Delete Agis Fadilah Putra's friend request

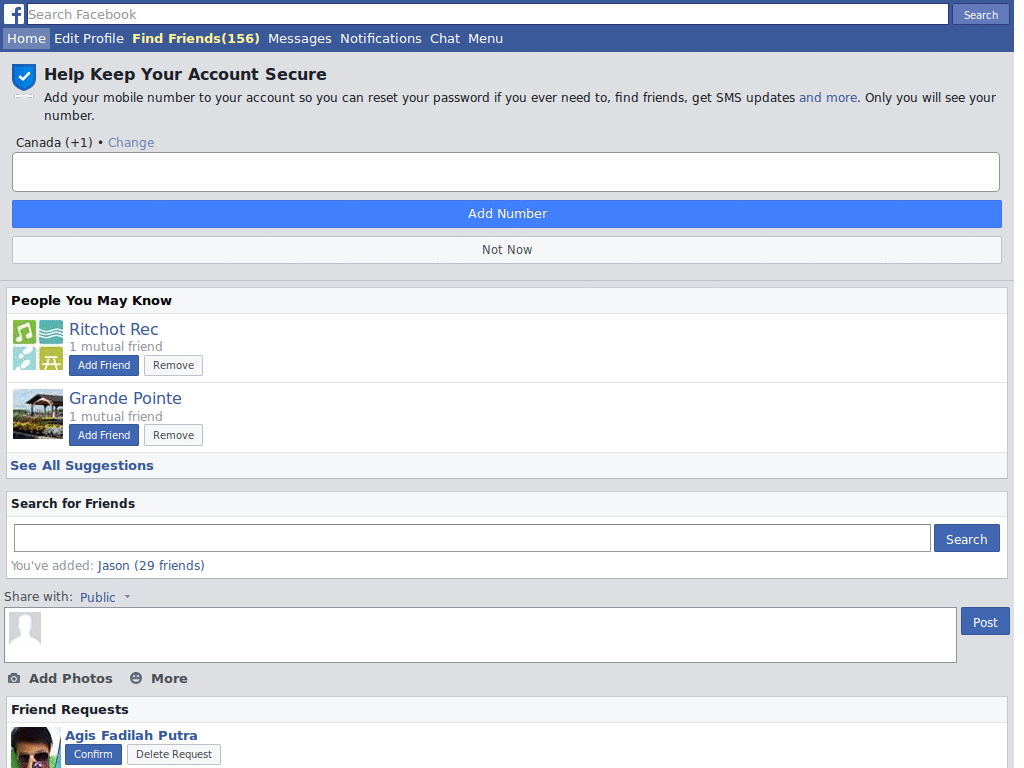(x=174, y=754)
